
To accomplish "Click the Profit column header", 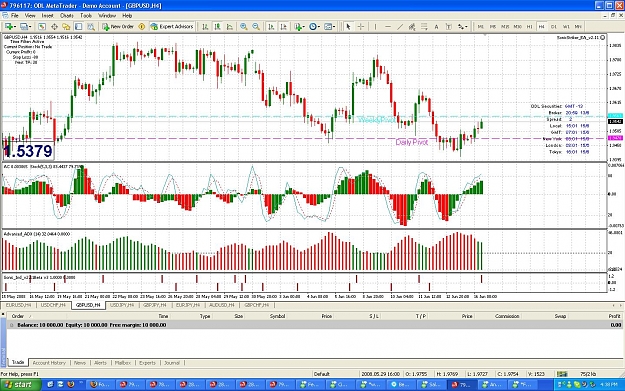I will 614,316.
